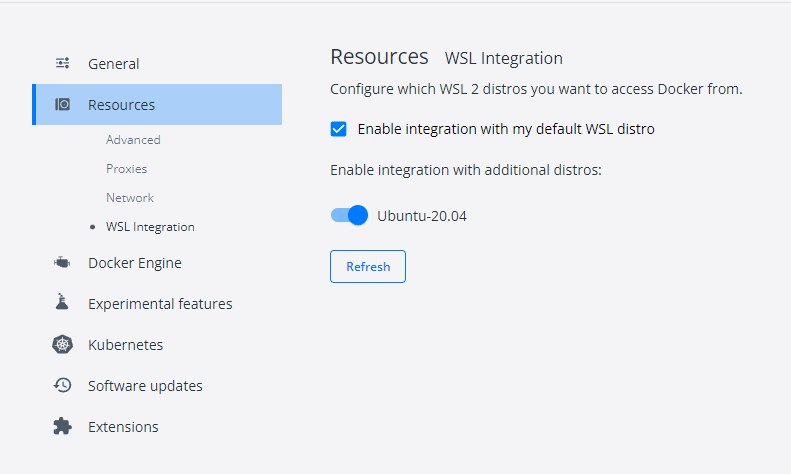Show the Experimental features text entry

160,304
